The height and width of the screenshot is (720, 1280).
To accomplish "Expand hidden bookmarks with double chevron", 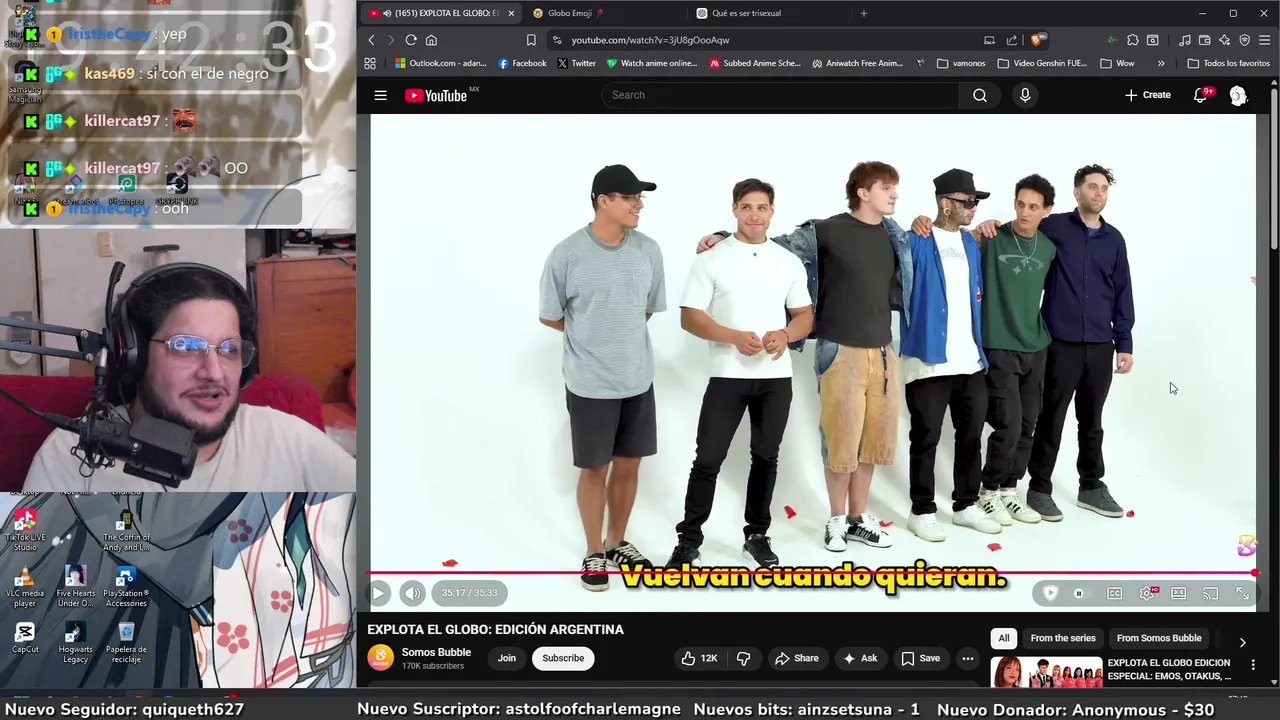I will coord(1161,63).
